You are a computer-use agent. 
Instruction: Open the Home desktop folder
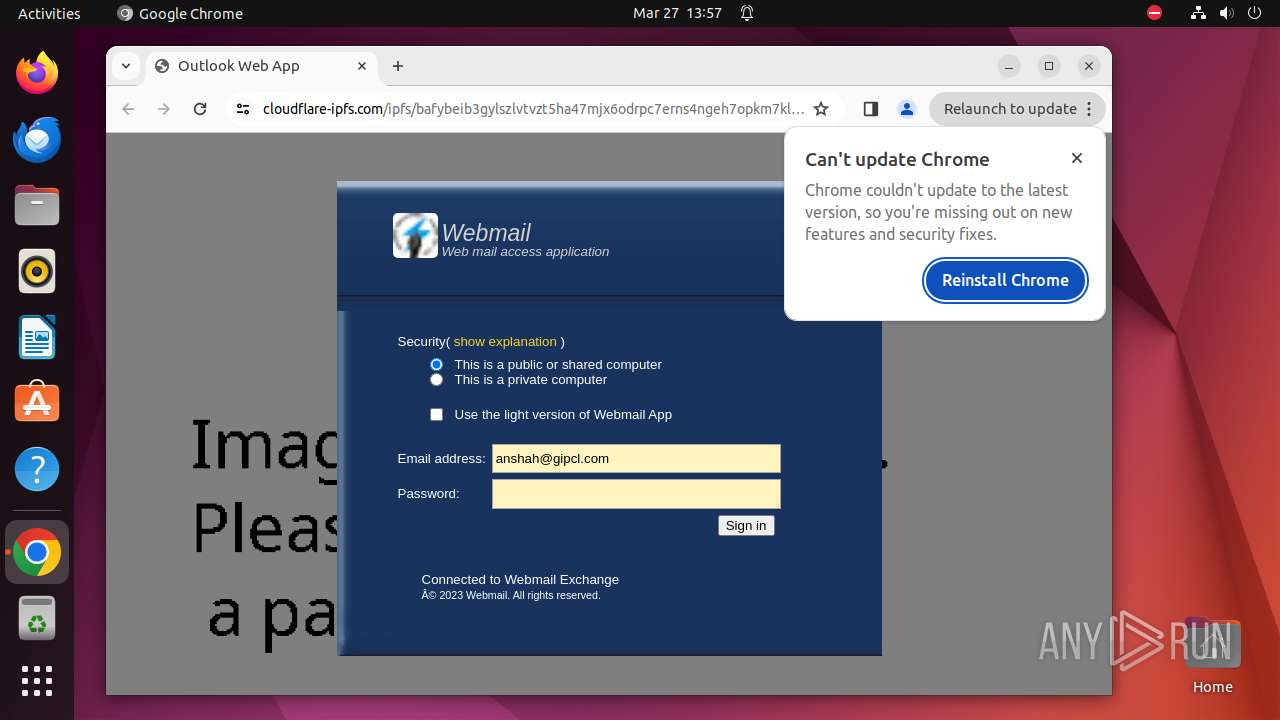tap(1212, 656)
